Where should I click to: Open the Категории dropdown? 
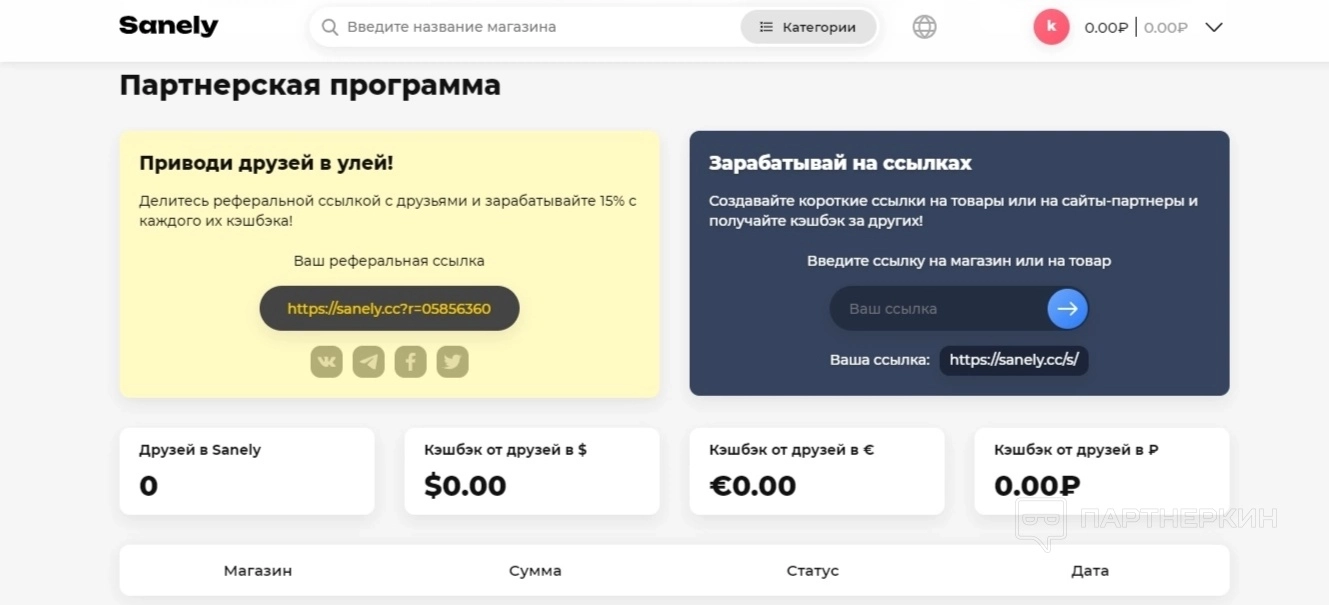tap(808, 27)
